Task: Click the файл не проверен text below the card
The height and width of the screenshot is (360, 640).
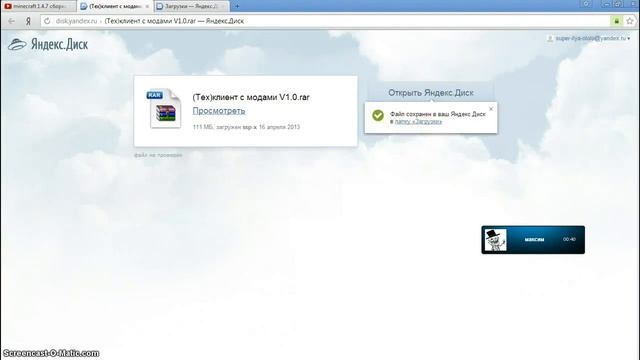Action: (158, 155)
